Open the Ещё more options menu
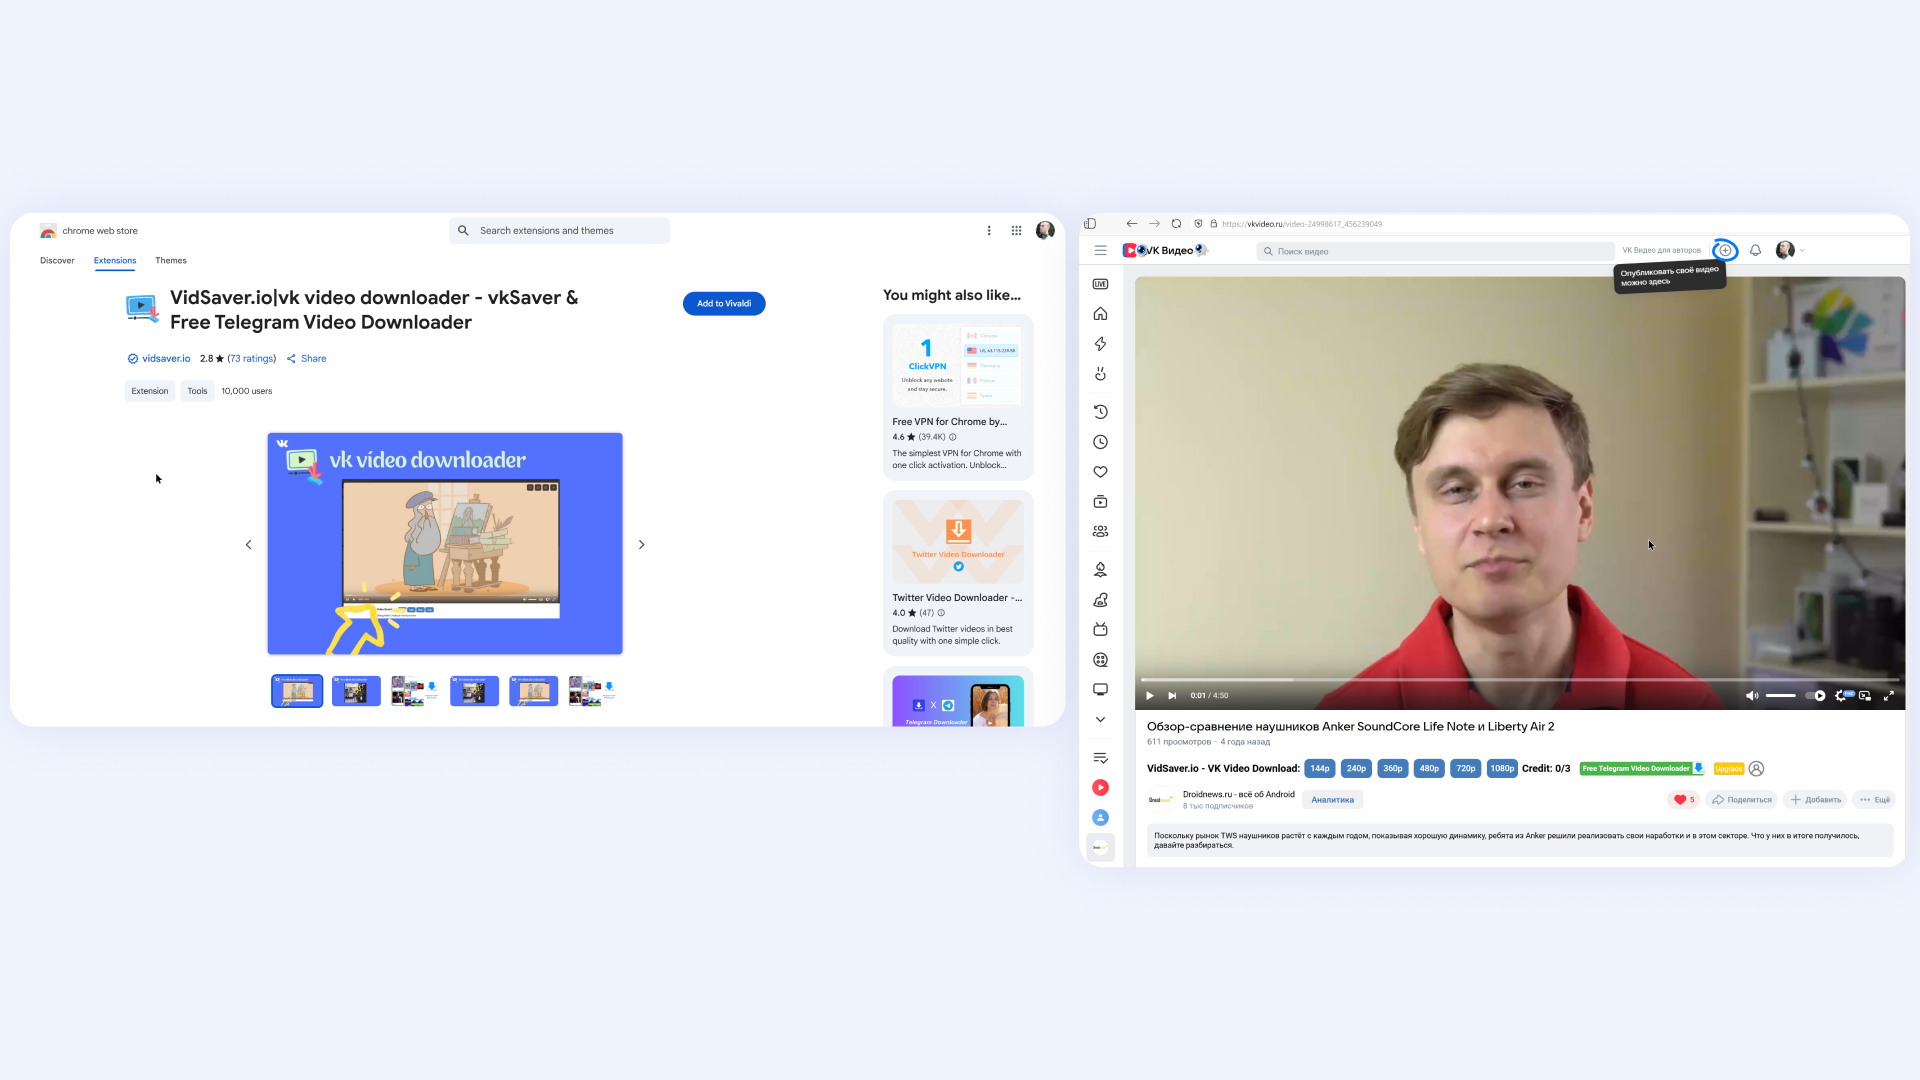Image resolution: width=1920 pixels, height=1080 pixels. coord(1875,800)
